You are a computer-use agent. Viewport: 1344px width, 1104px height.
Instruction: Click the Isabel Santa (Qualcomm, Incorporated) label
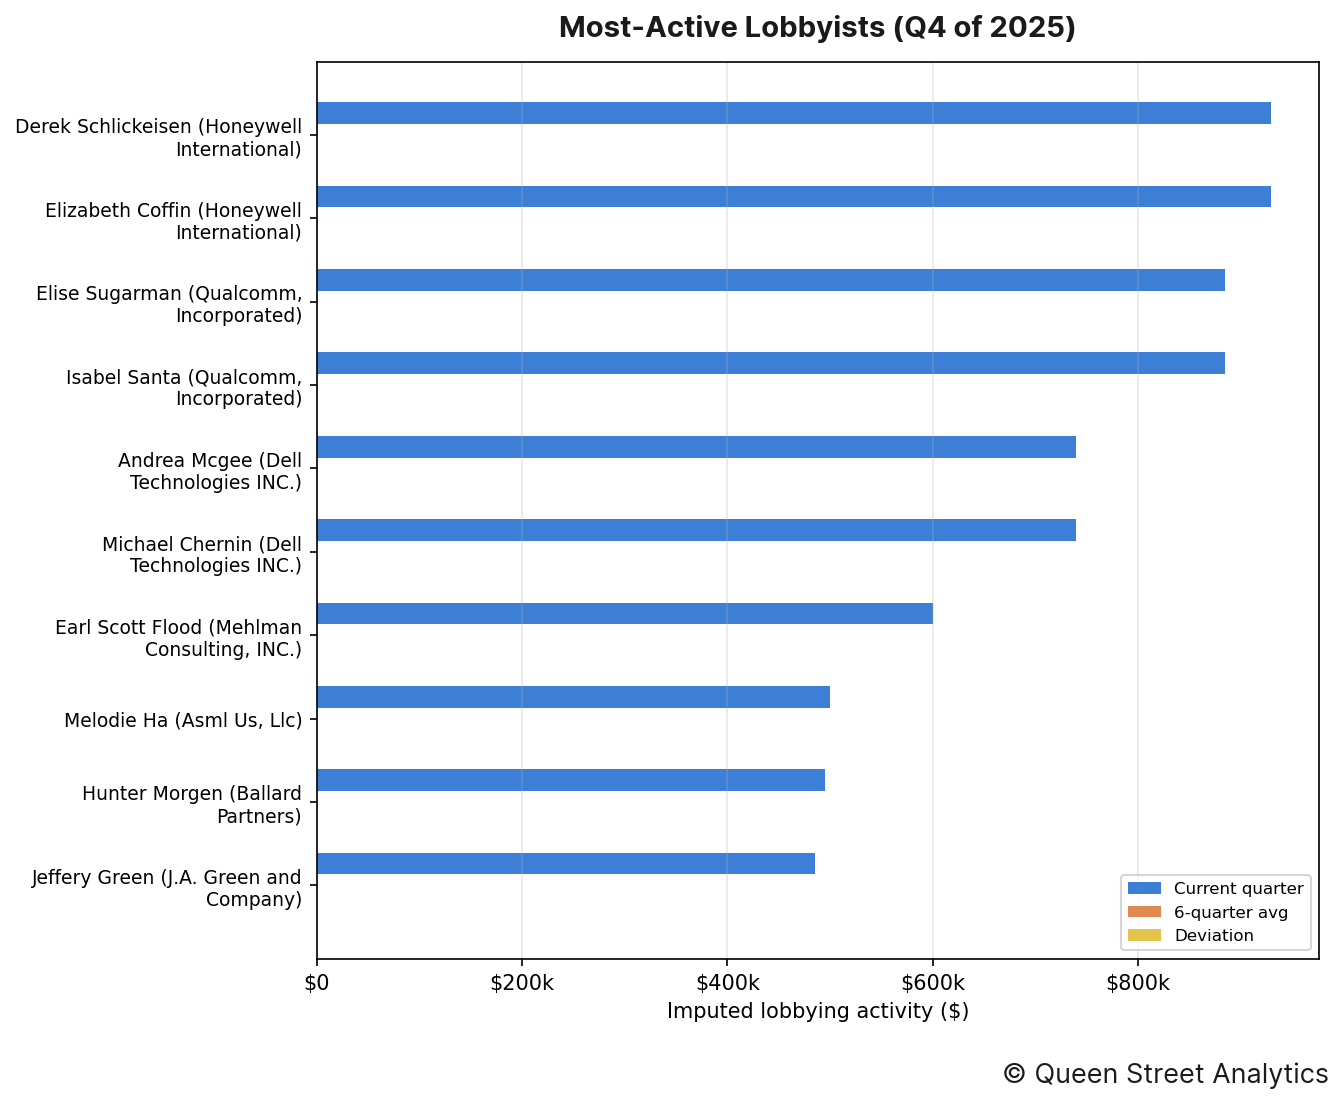(184, 388)
